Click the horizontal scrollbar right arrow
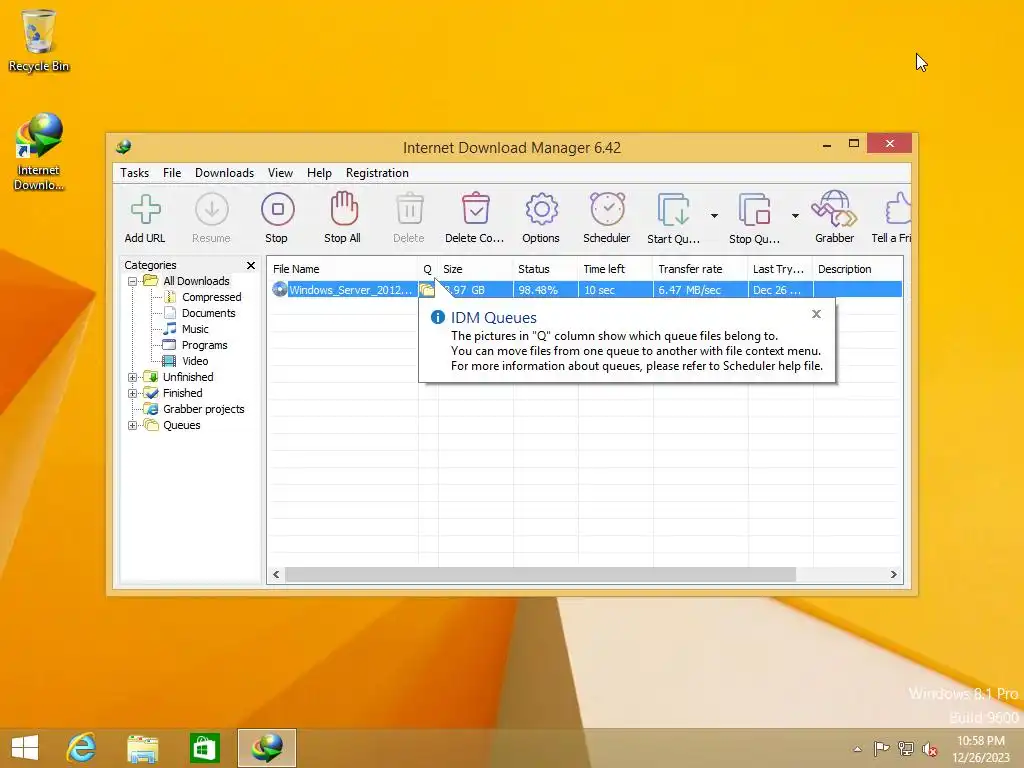 click(x=893, y=575)
